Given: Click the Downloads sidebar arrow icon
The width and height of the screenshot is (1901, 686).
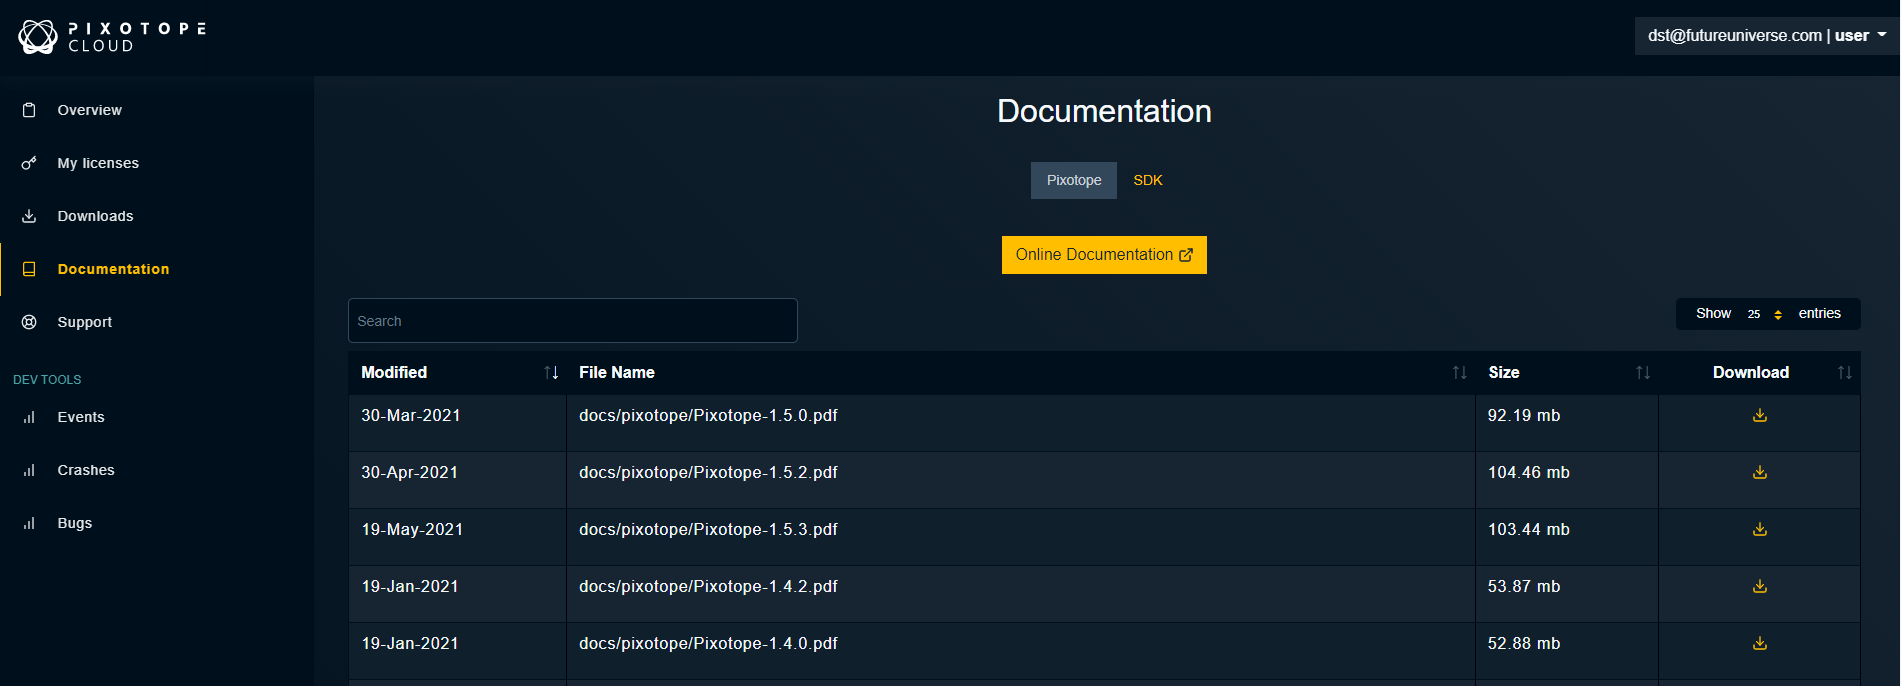Looking at the screenshot, I should [29, 216].
